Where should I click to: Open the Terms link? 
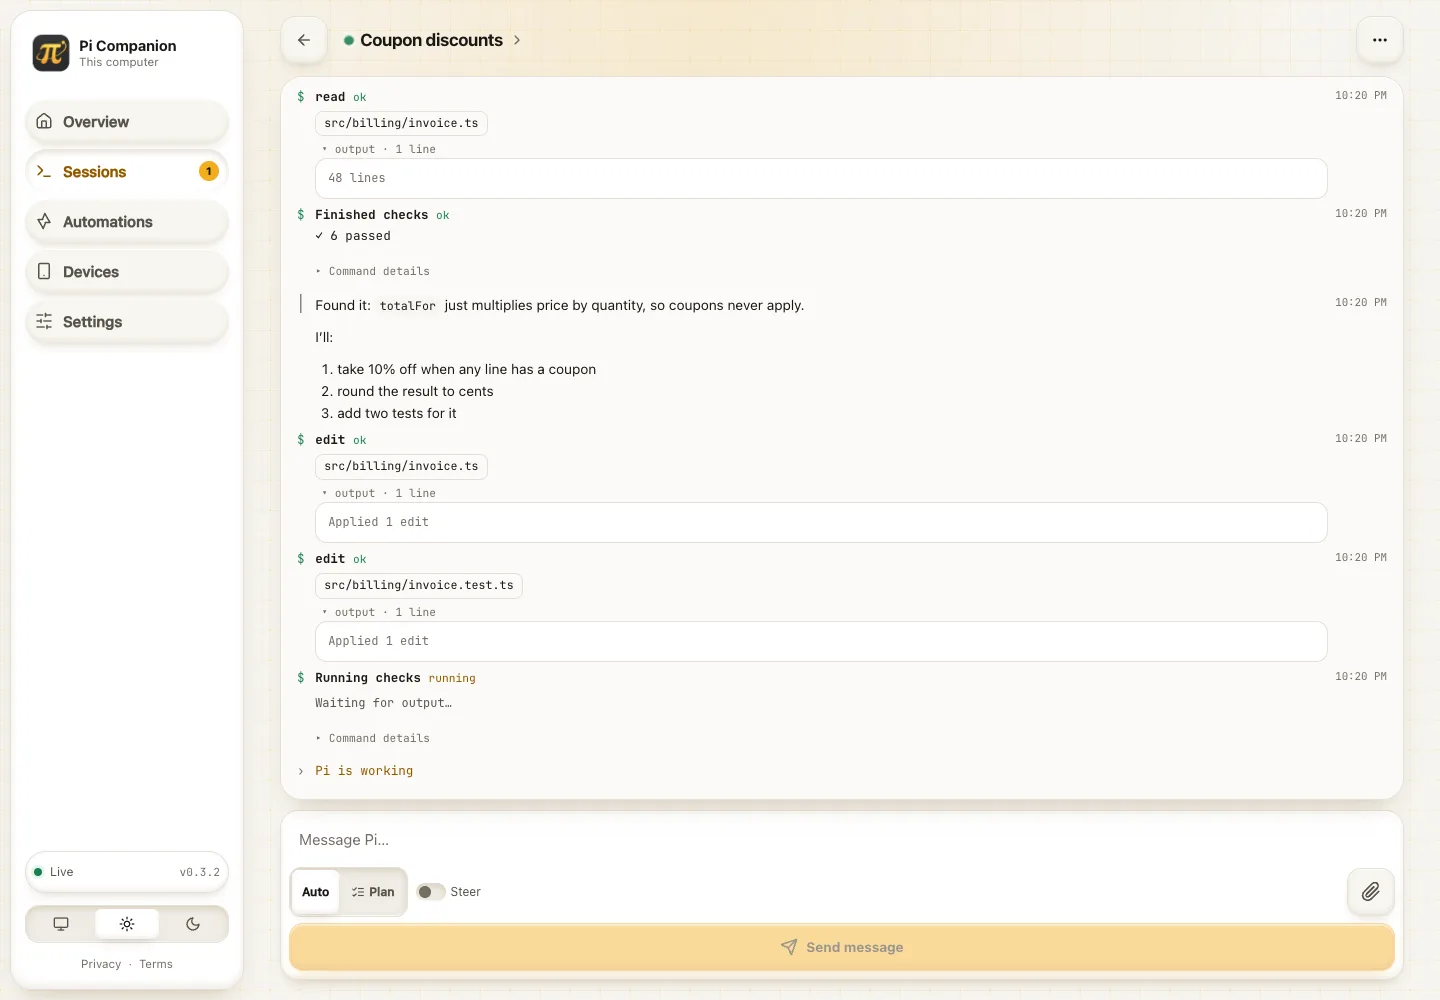(156, 964)
